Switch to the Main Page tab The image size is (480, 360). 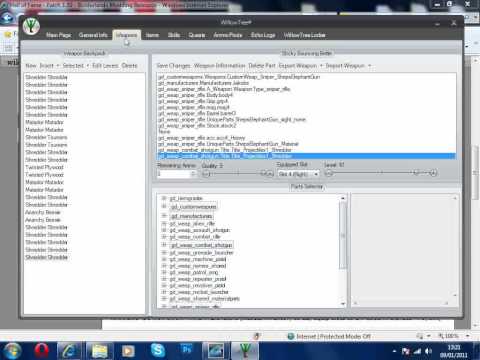(x=58, y=35)
